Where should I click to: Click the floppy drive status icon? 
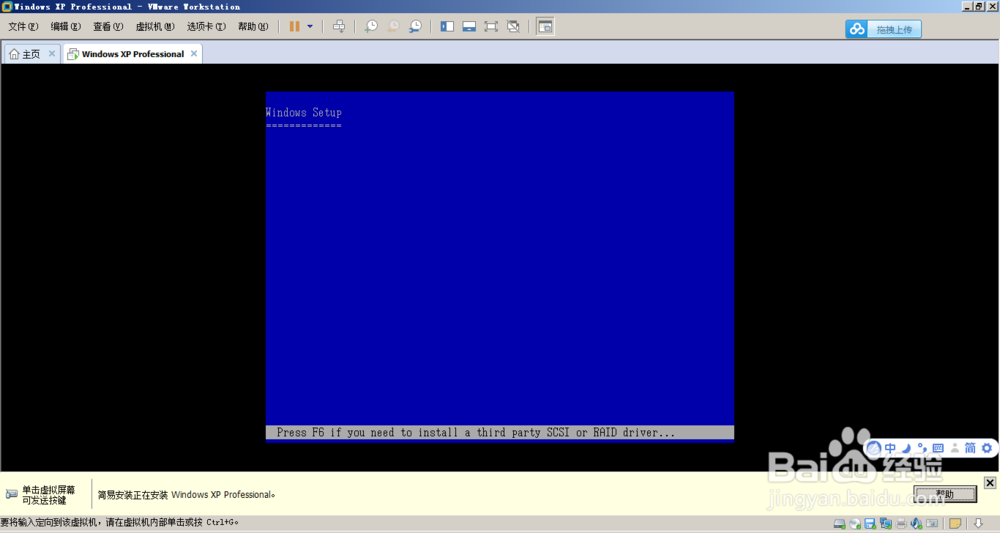870,523
